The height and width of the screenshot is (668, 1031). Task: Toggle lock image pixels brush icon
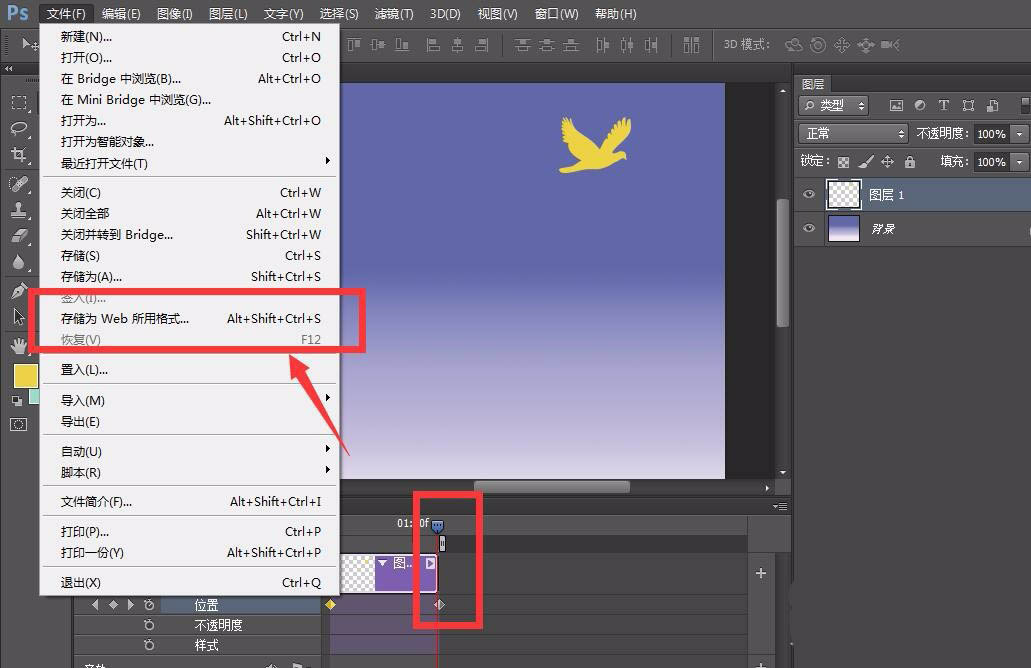coord(866,162)
